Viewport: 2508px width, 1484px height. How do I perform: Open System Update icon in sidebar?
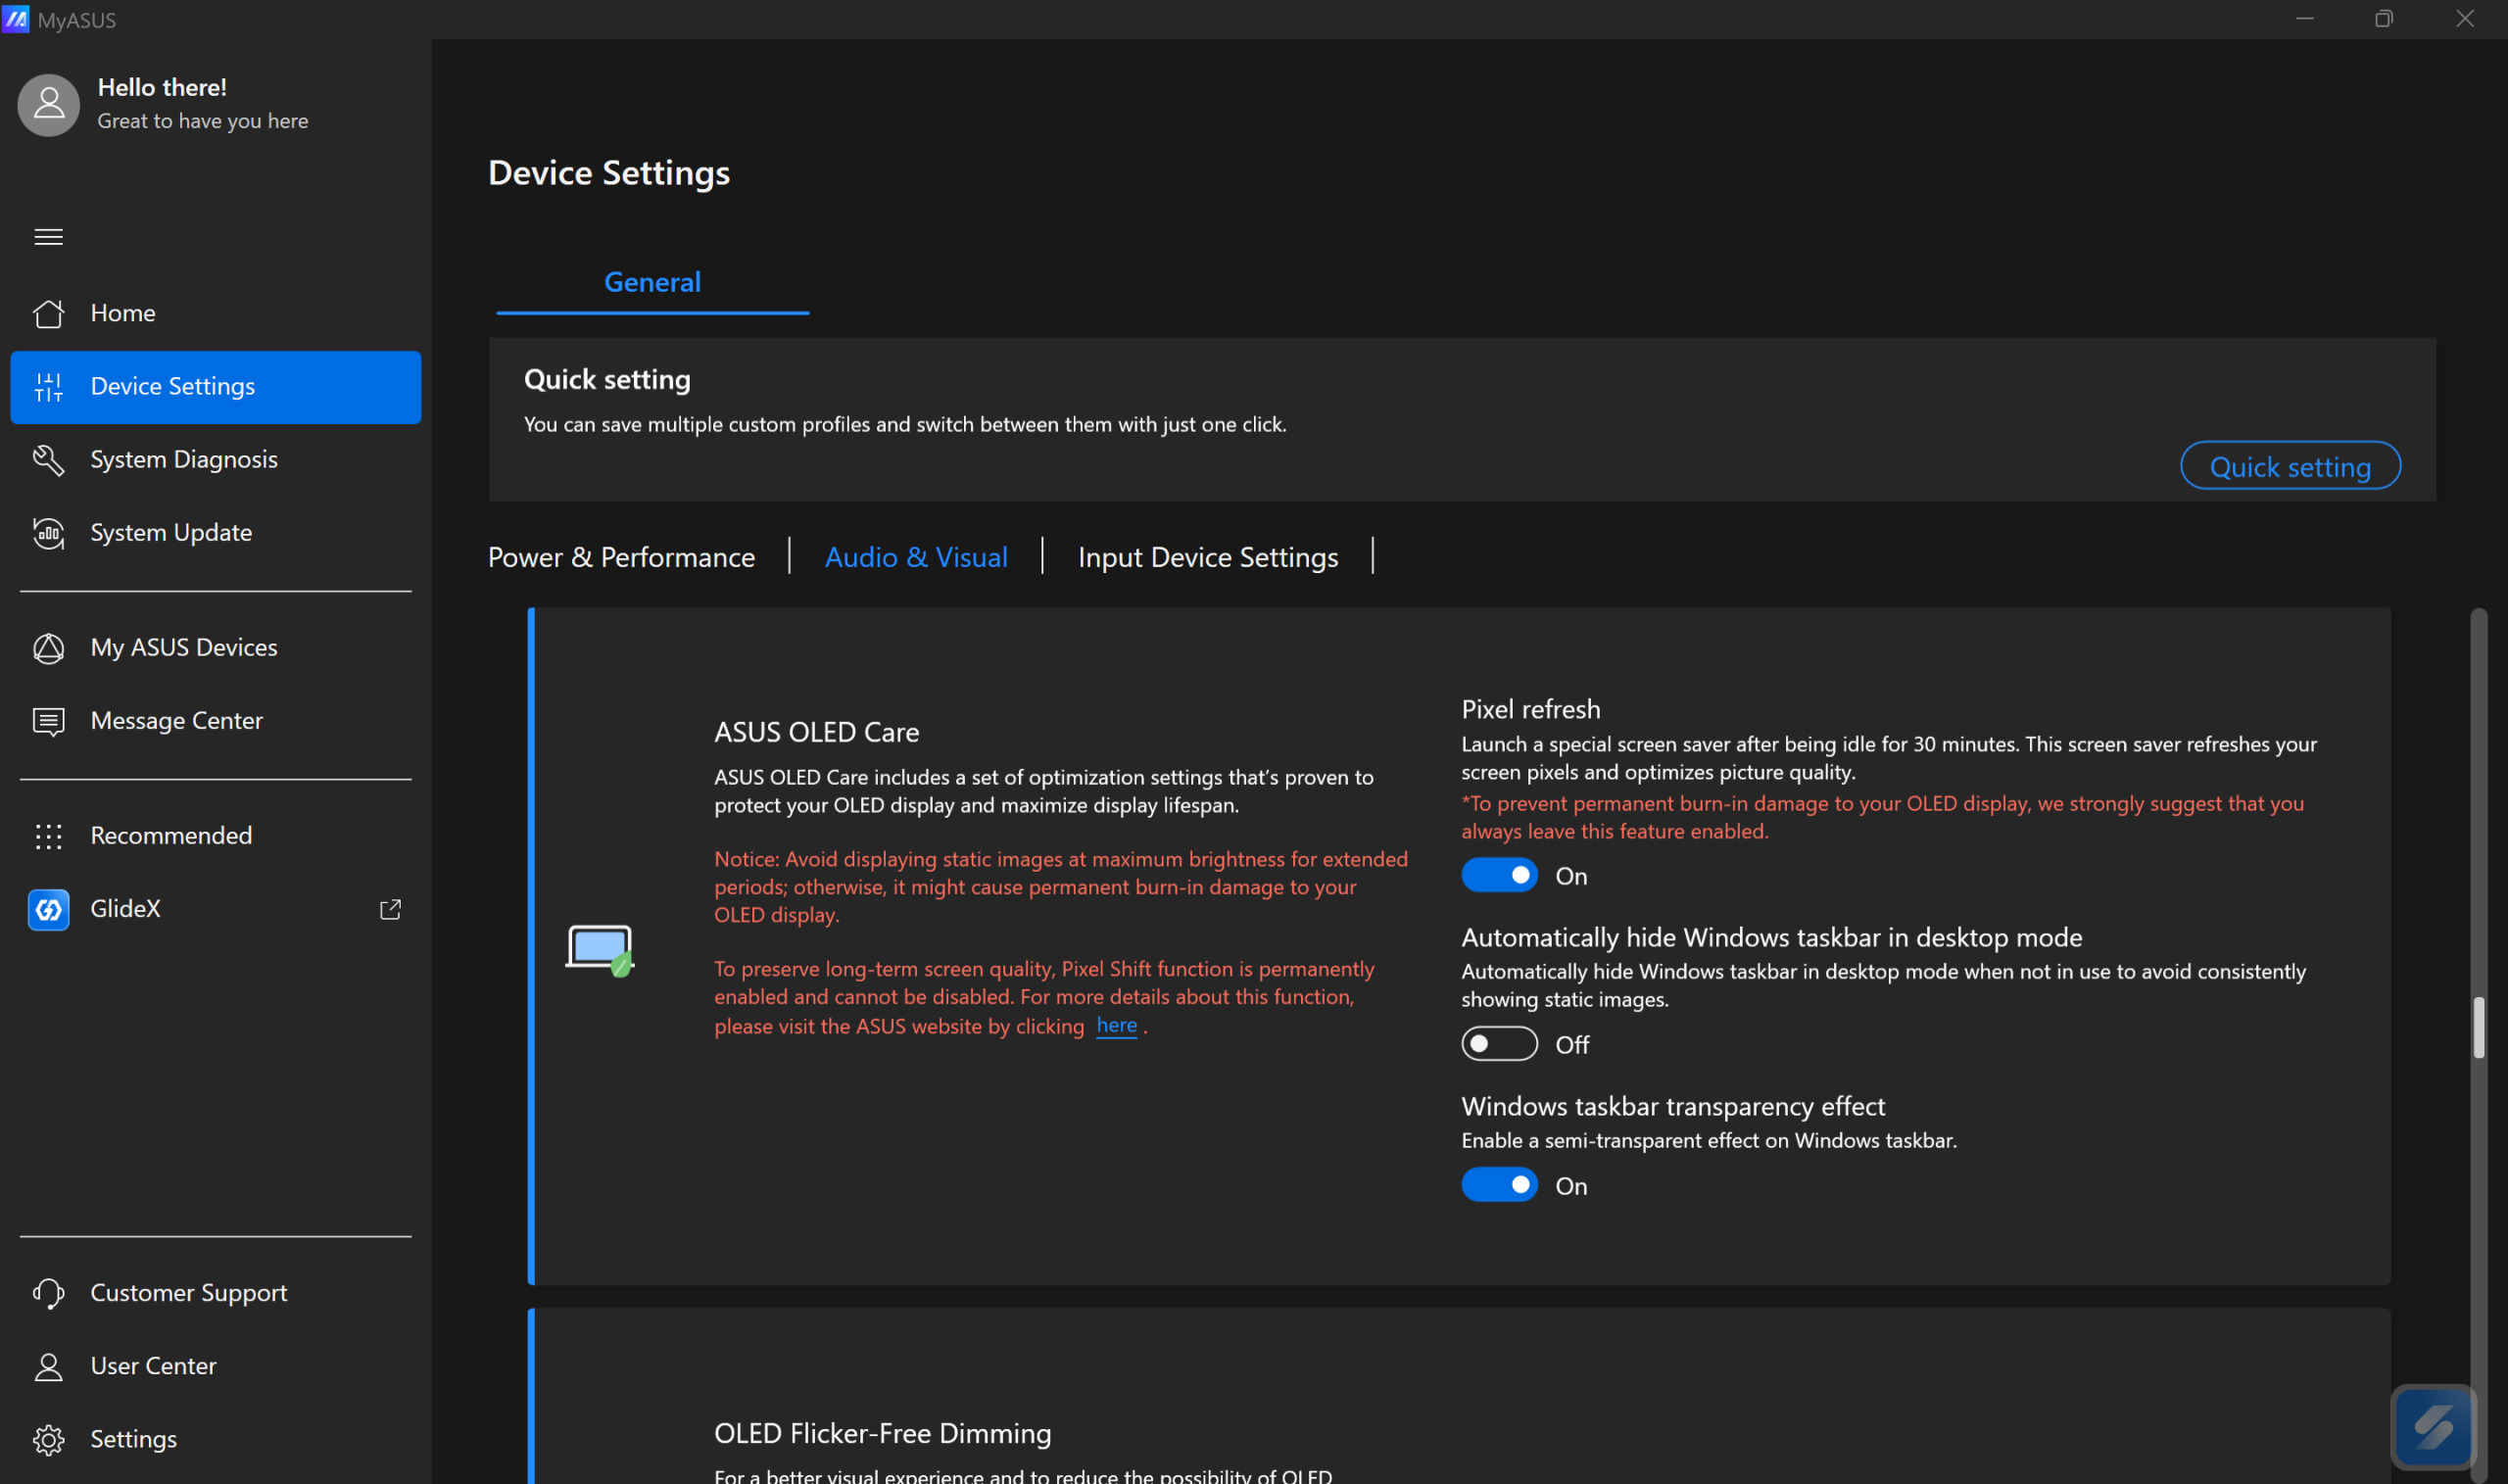pyautogui.click(x=48, y=533)
